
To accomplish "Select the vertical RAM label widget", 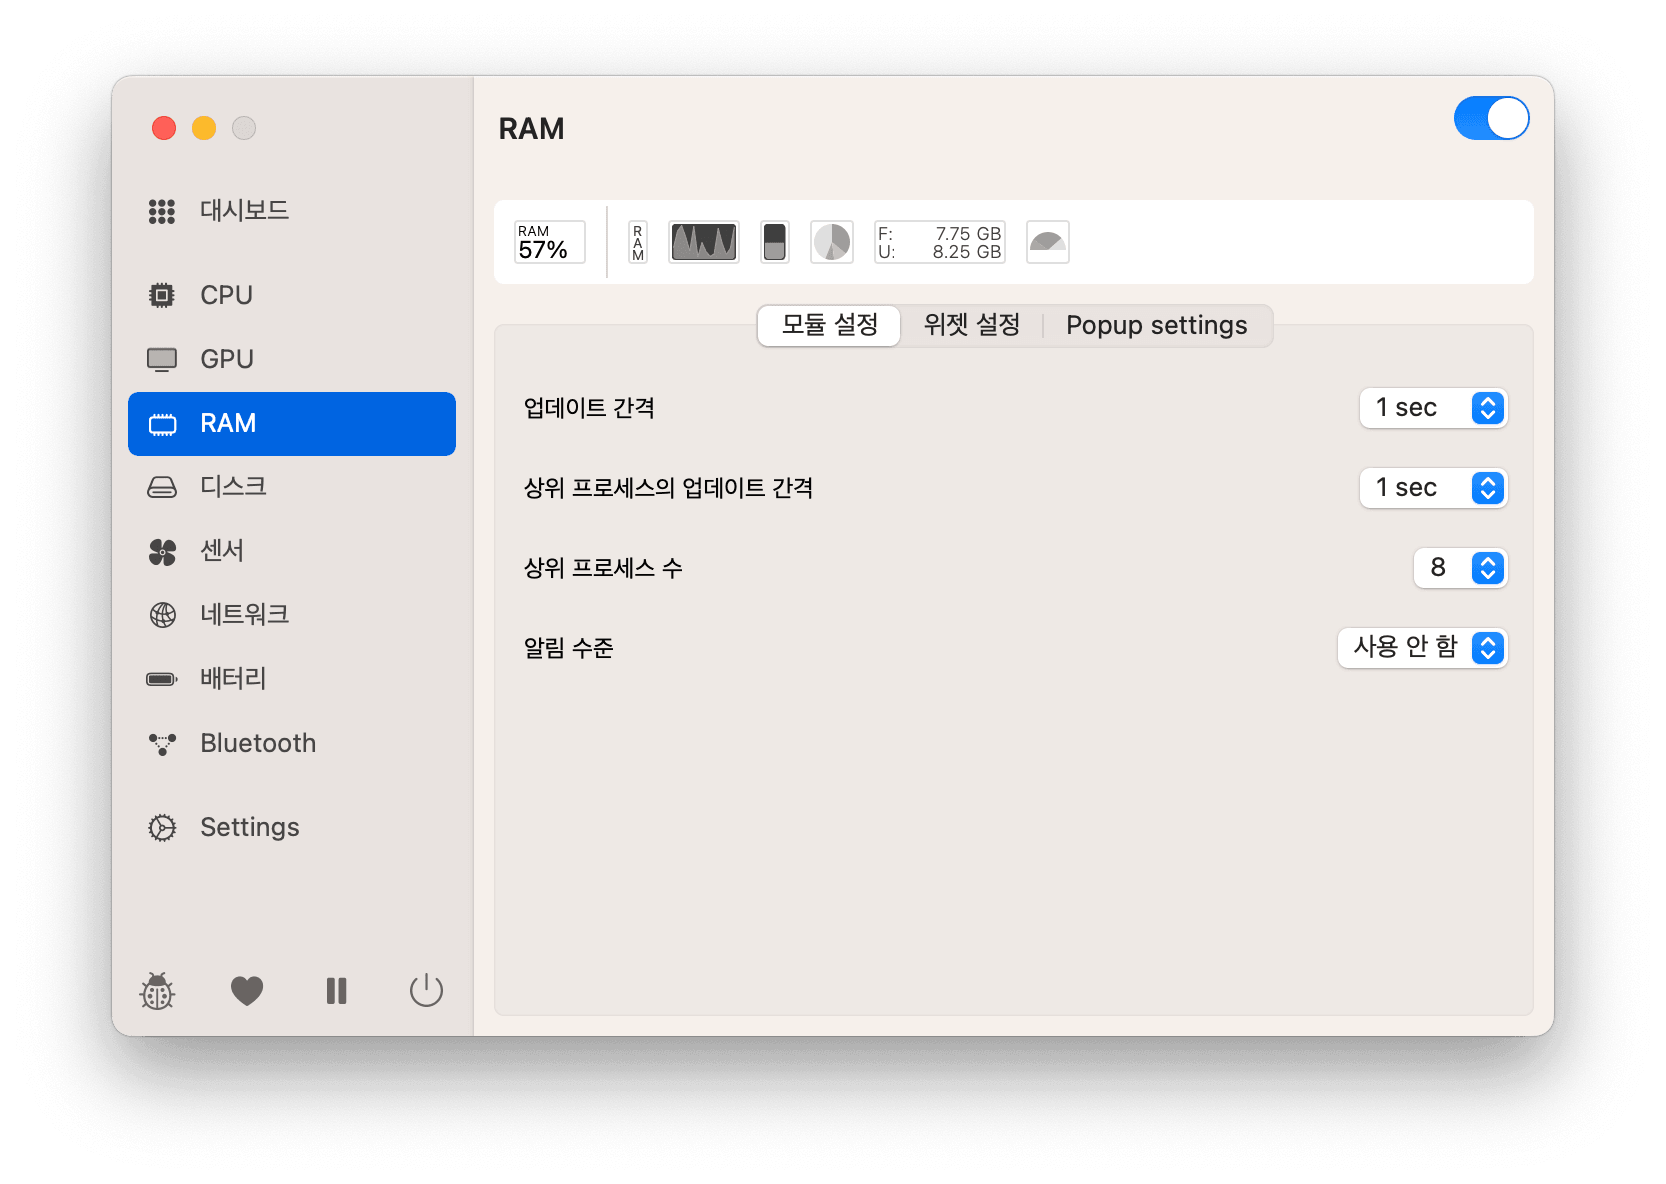I will [x=638, y=242].
